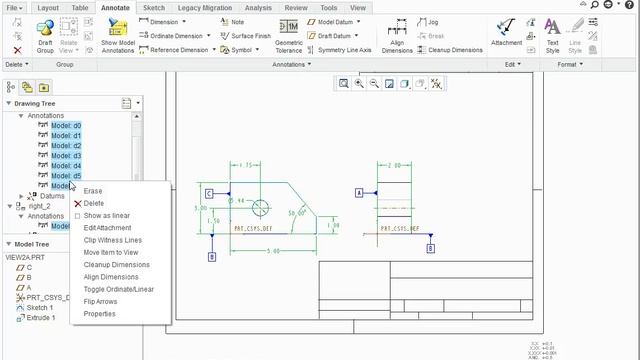The height and width of the screenshot is (360, 640).
Task: Insert a Note annotation
Action: [x=232, y=22]
